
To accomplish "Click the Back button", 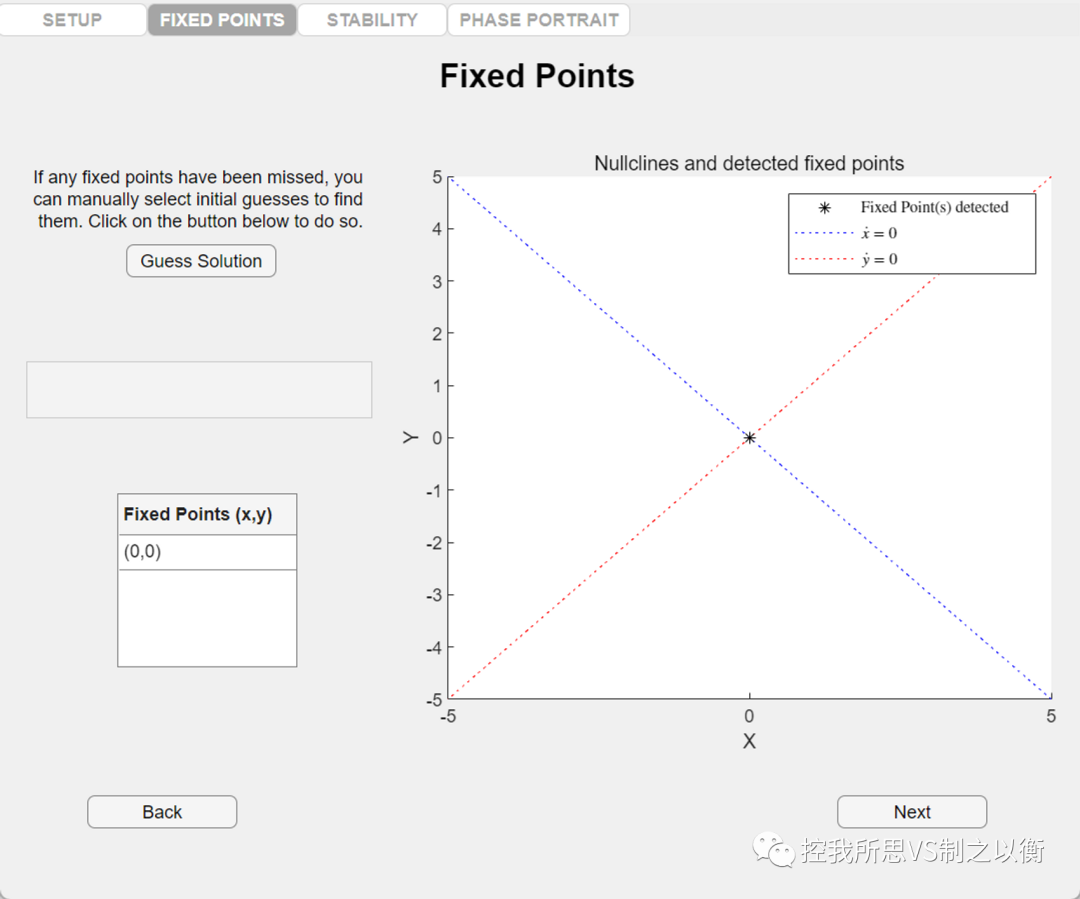I will (x=162, y=812).
